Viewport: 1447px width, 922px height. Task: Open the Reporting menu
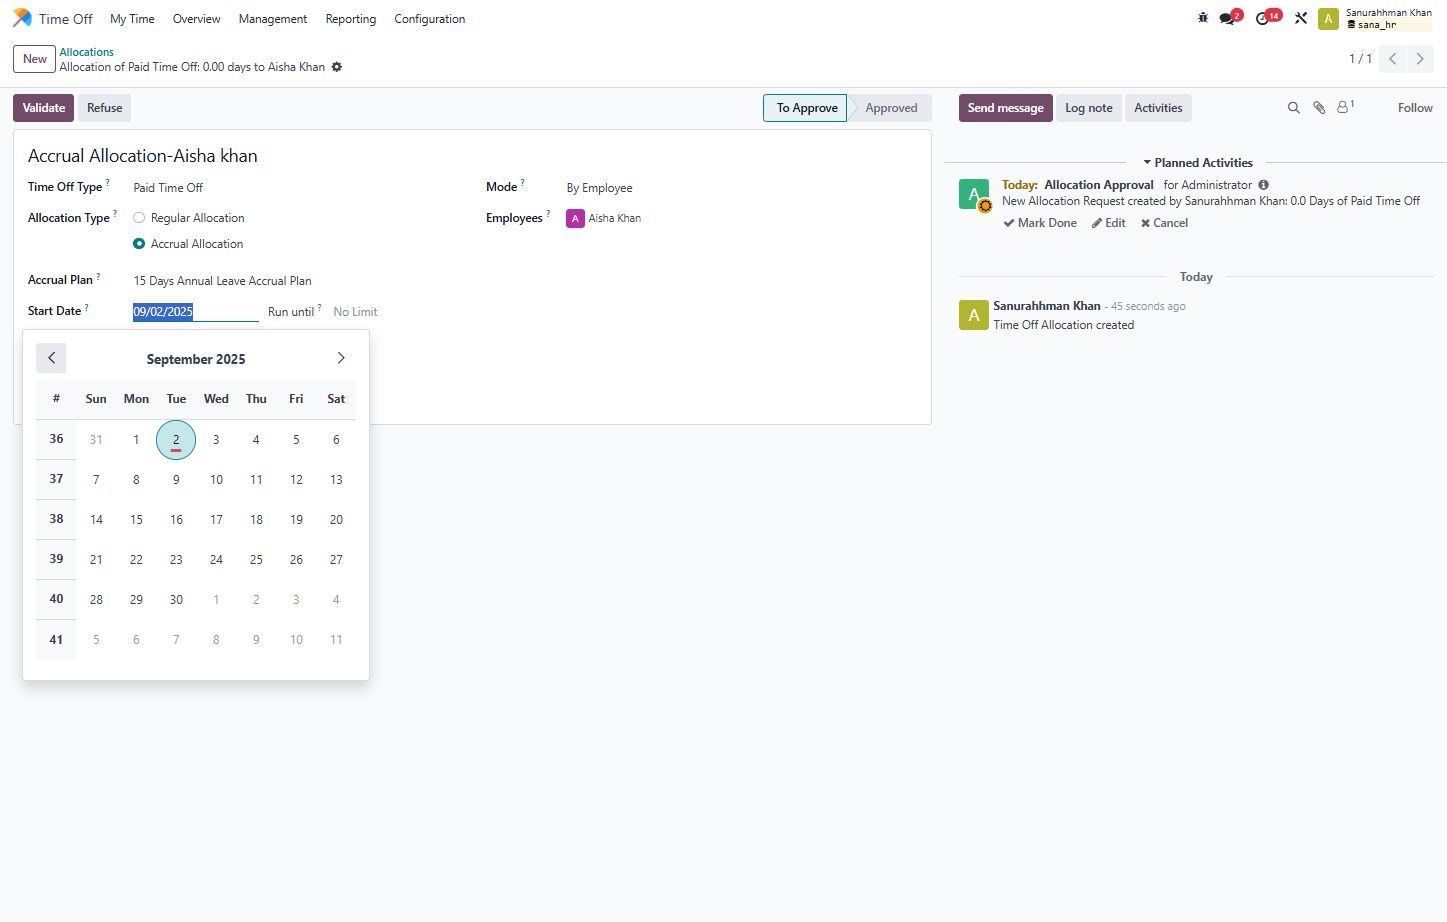pyautogui.click(x=351, y=19)
